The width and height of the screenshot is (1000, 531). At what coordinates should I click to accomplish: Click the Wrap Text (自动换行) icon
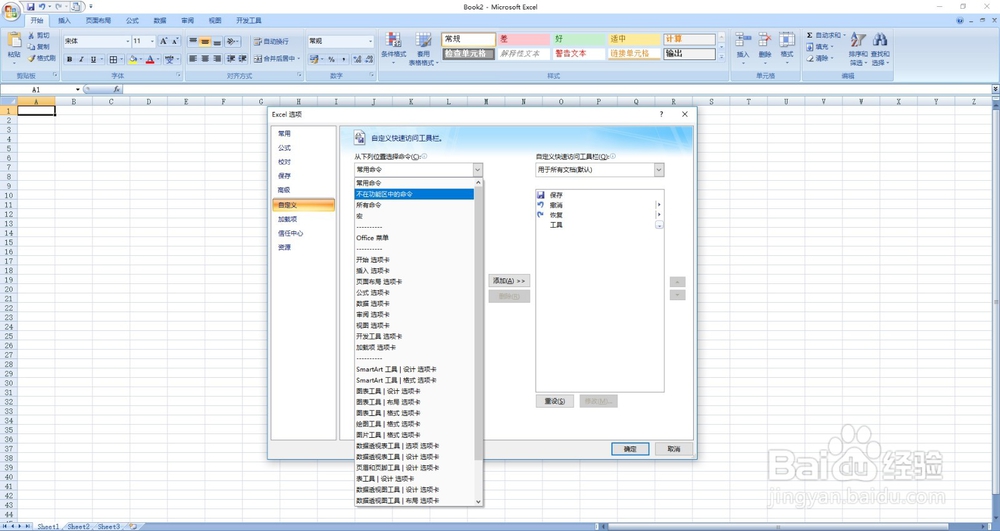coord(258,41)
